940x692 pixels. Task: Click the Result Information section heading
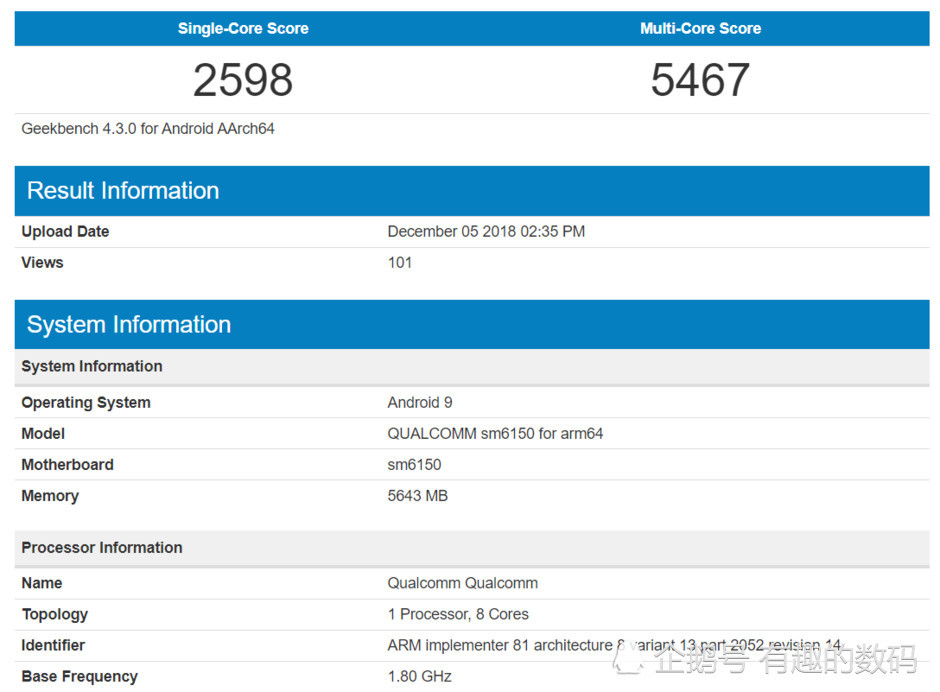(x=123, y=191)
